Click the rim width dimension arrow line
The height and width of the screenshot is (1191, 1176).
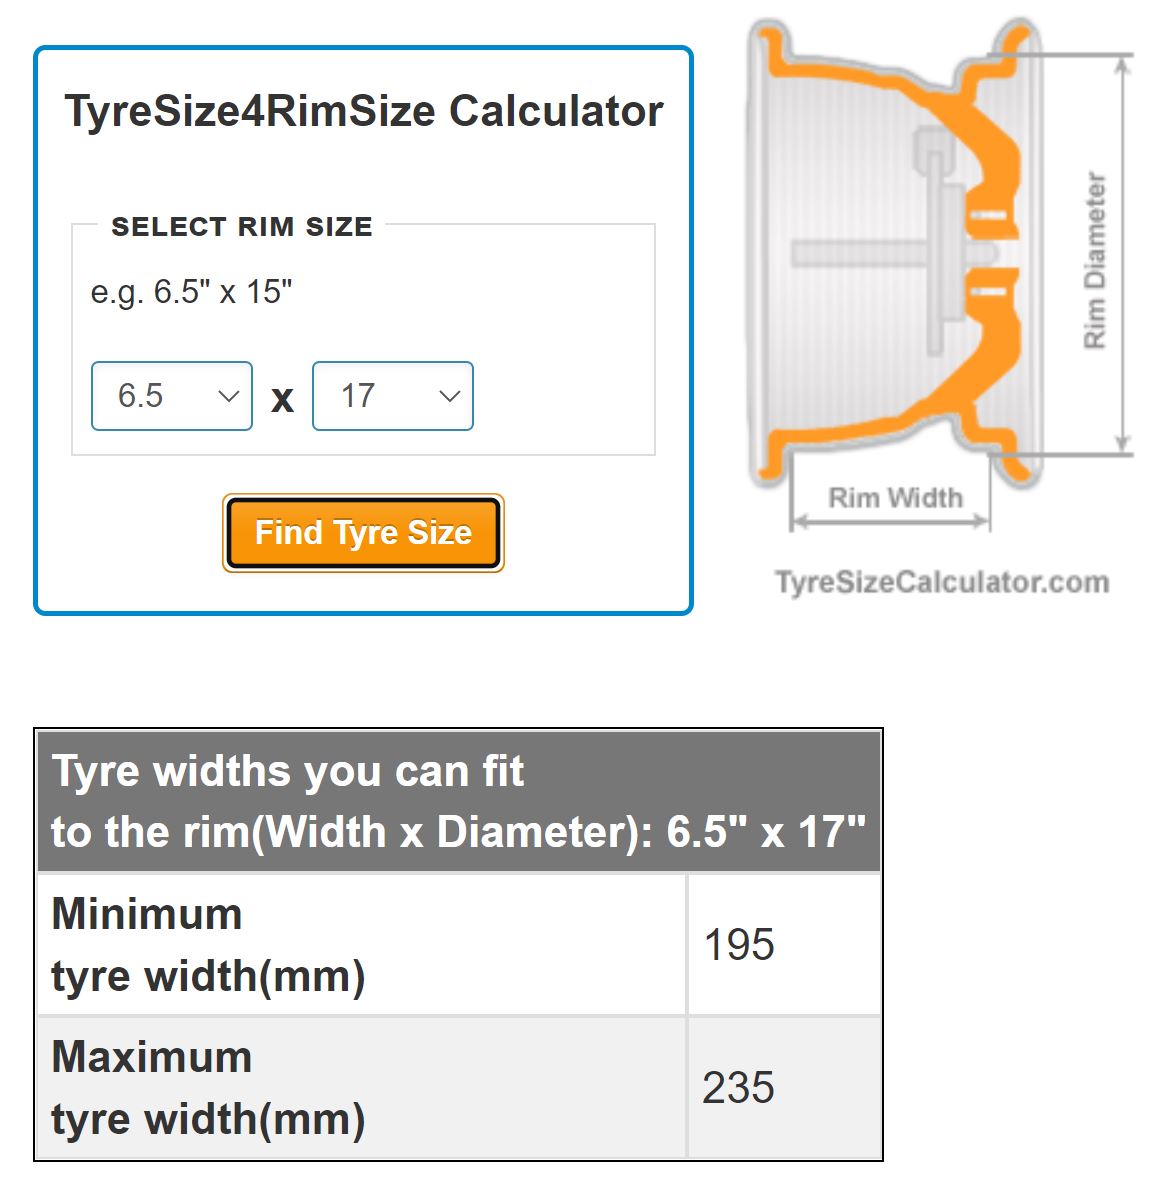(x=890, y=522)
